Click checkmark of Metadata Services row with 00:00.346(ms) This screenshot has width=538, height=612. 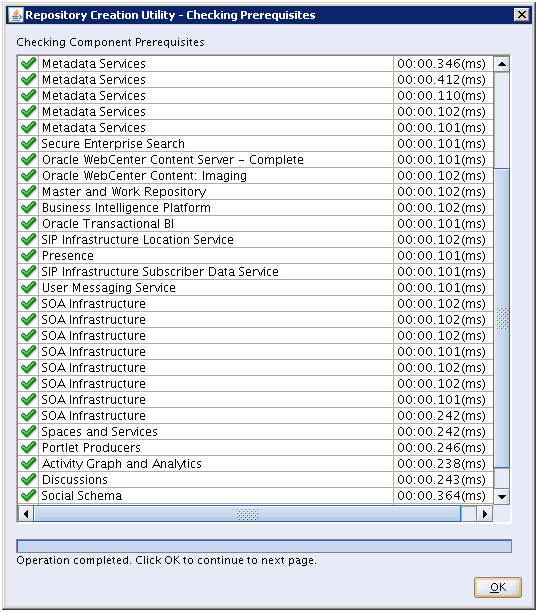point(29,64)
